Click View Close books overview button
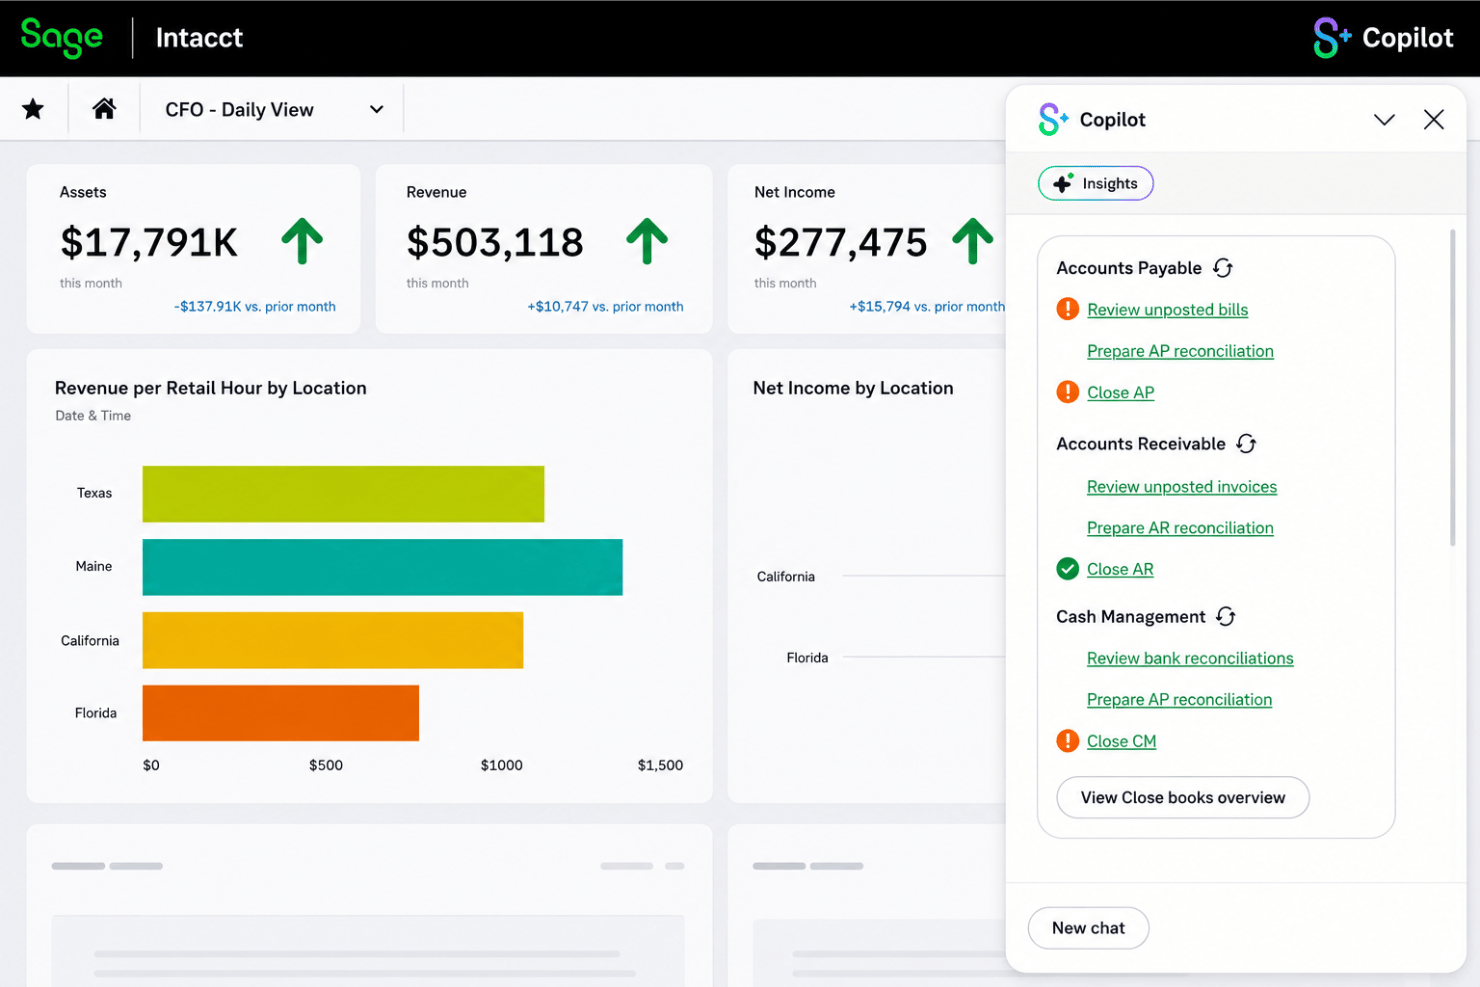 click(1183, 797)
